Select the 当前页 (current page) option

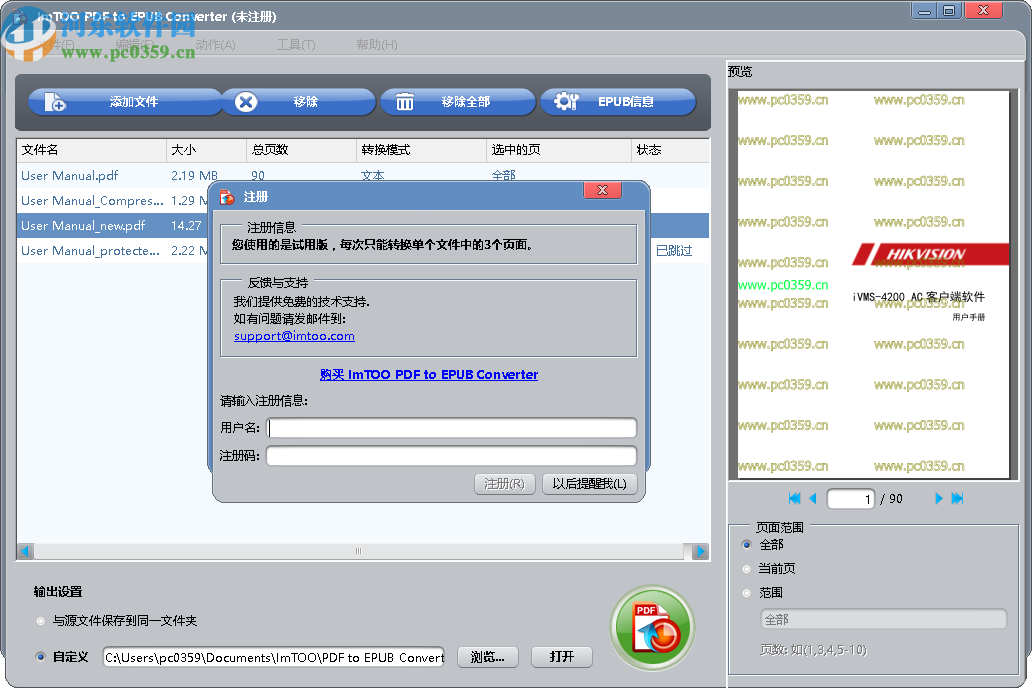tap(744, 567)
